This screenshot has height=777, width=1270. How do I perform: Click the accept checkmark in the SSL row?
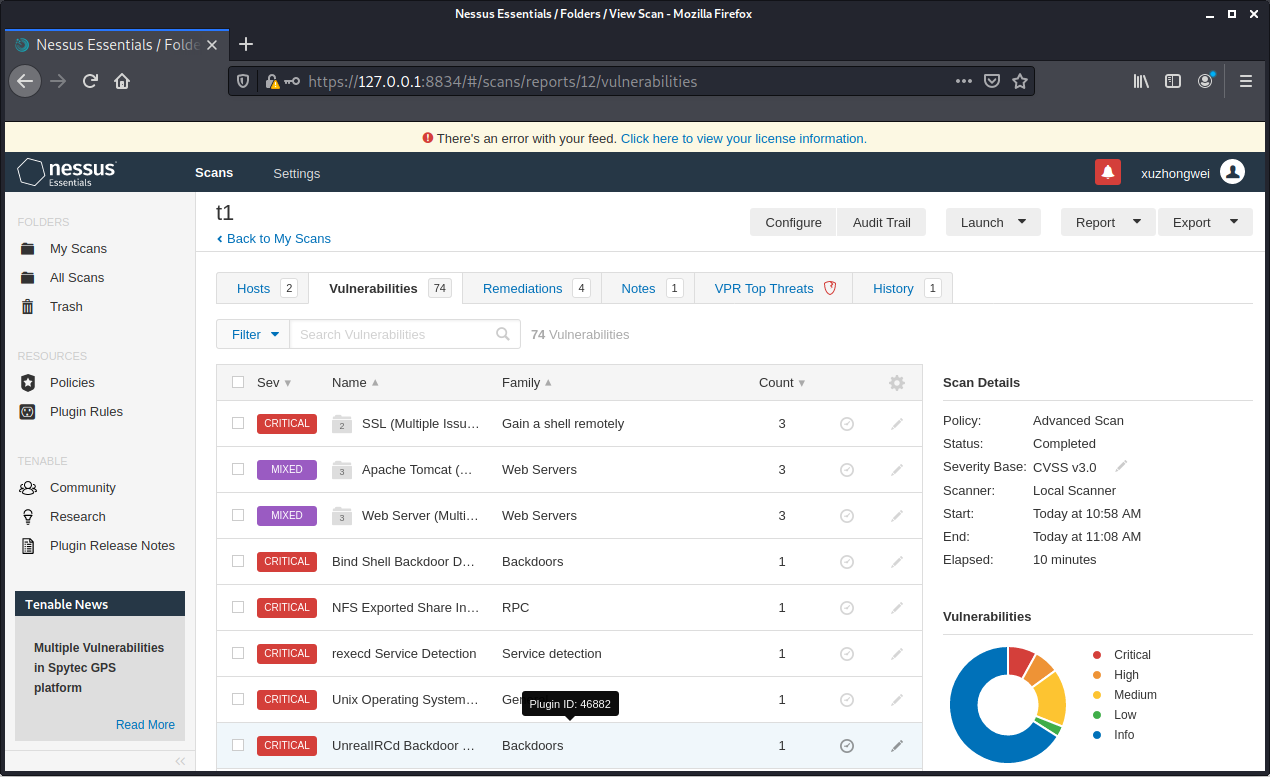click(x=847, y=424)
